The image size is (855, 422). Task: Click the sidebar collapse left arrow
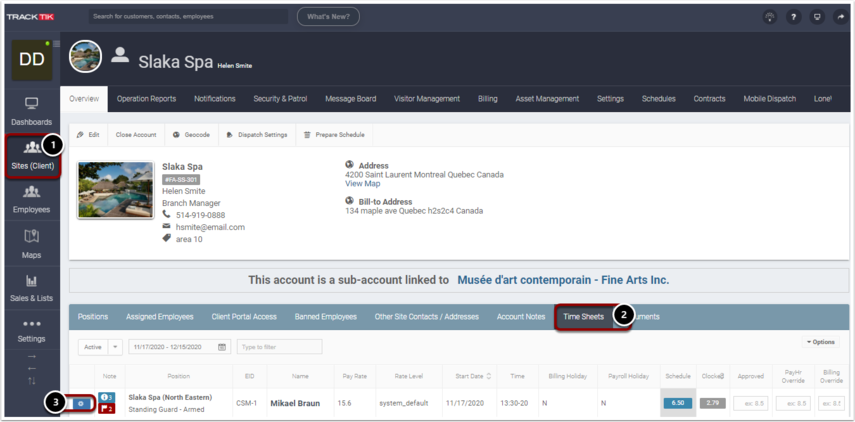pyautogui.click(x=32, y=368)
